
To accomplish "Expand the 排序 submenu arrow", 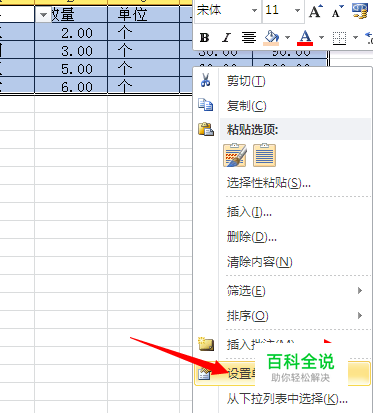I will pos(360,315).
